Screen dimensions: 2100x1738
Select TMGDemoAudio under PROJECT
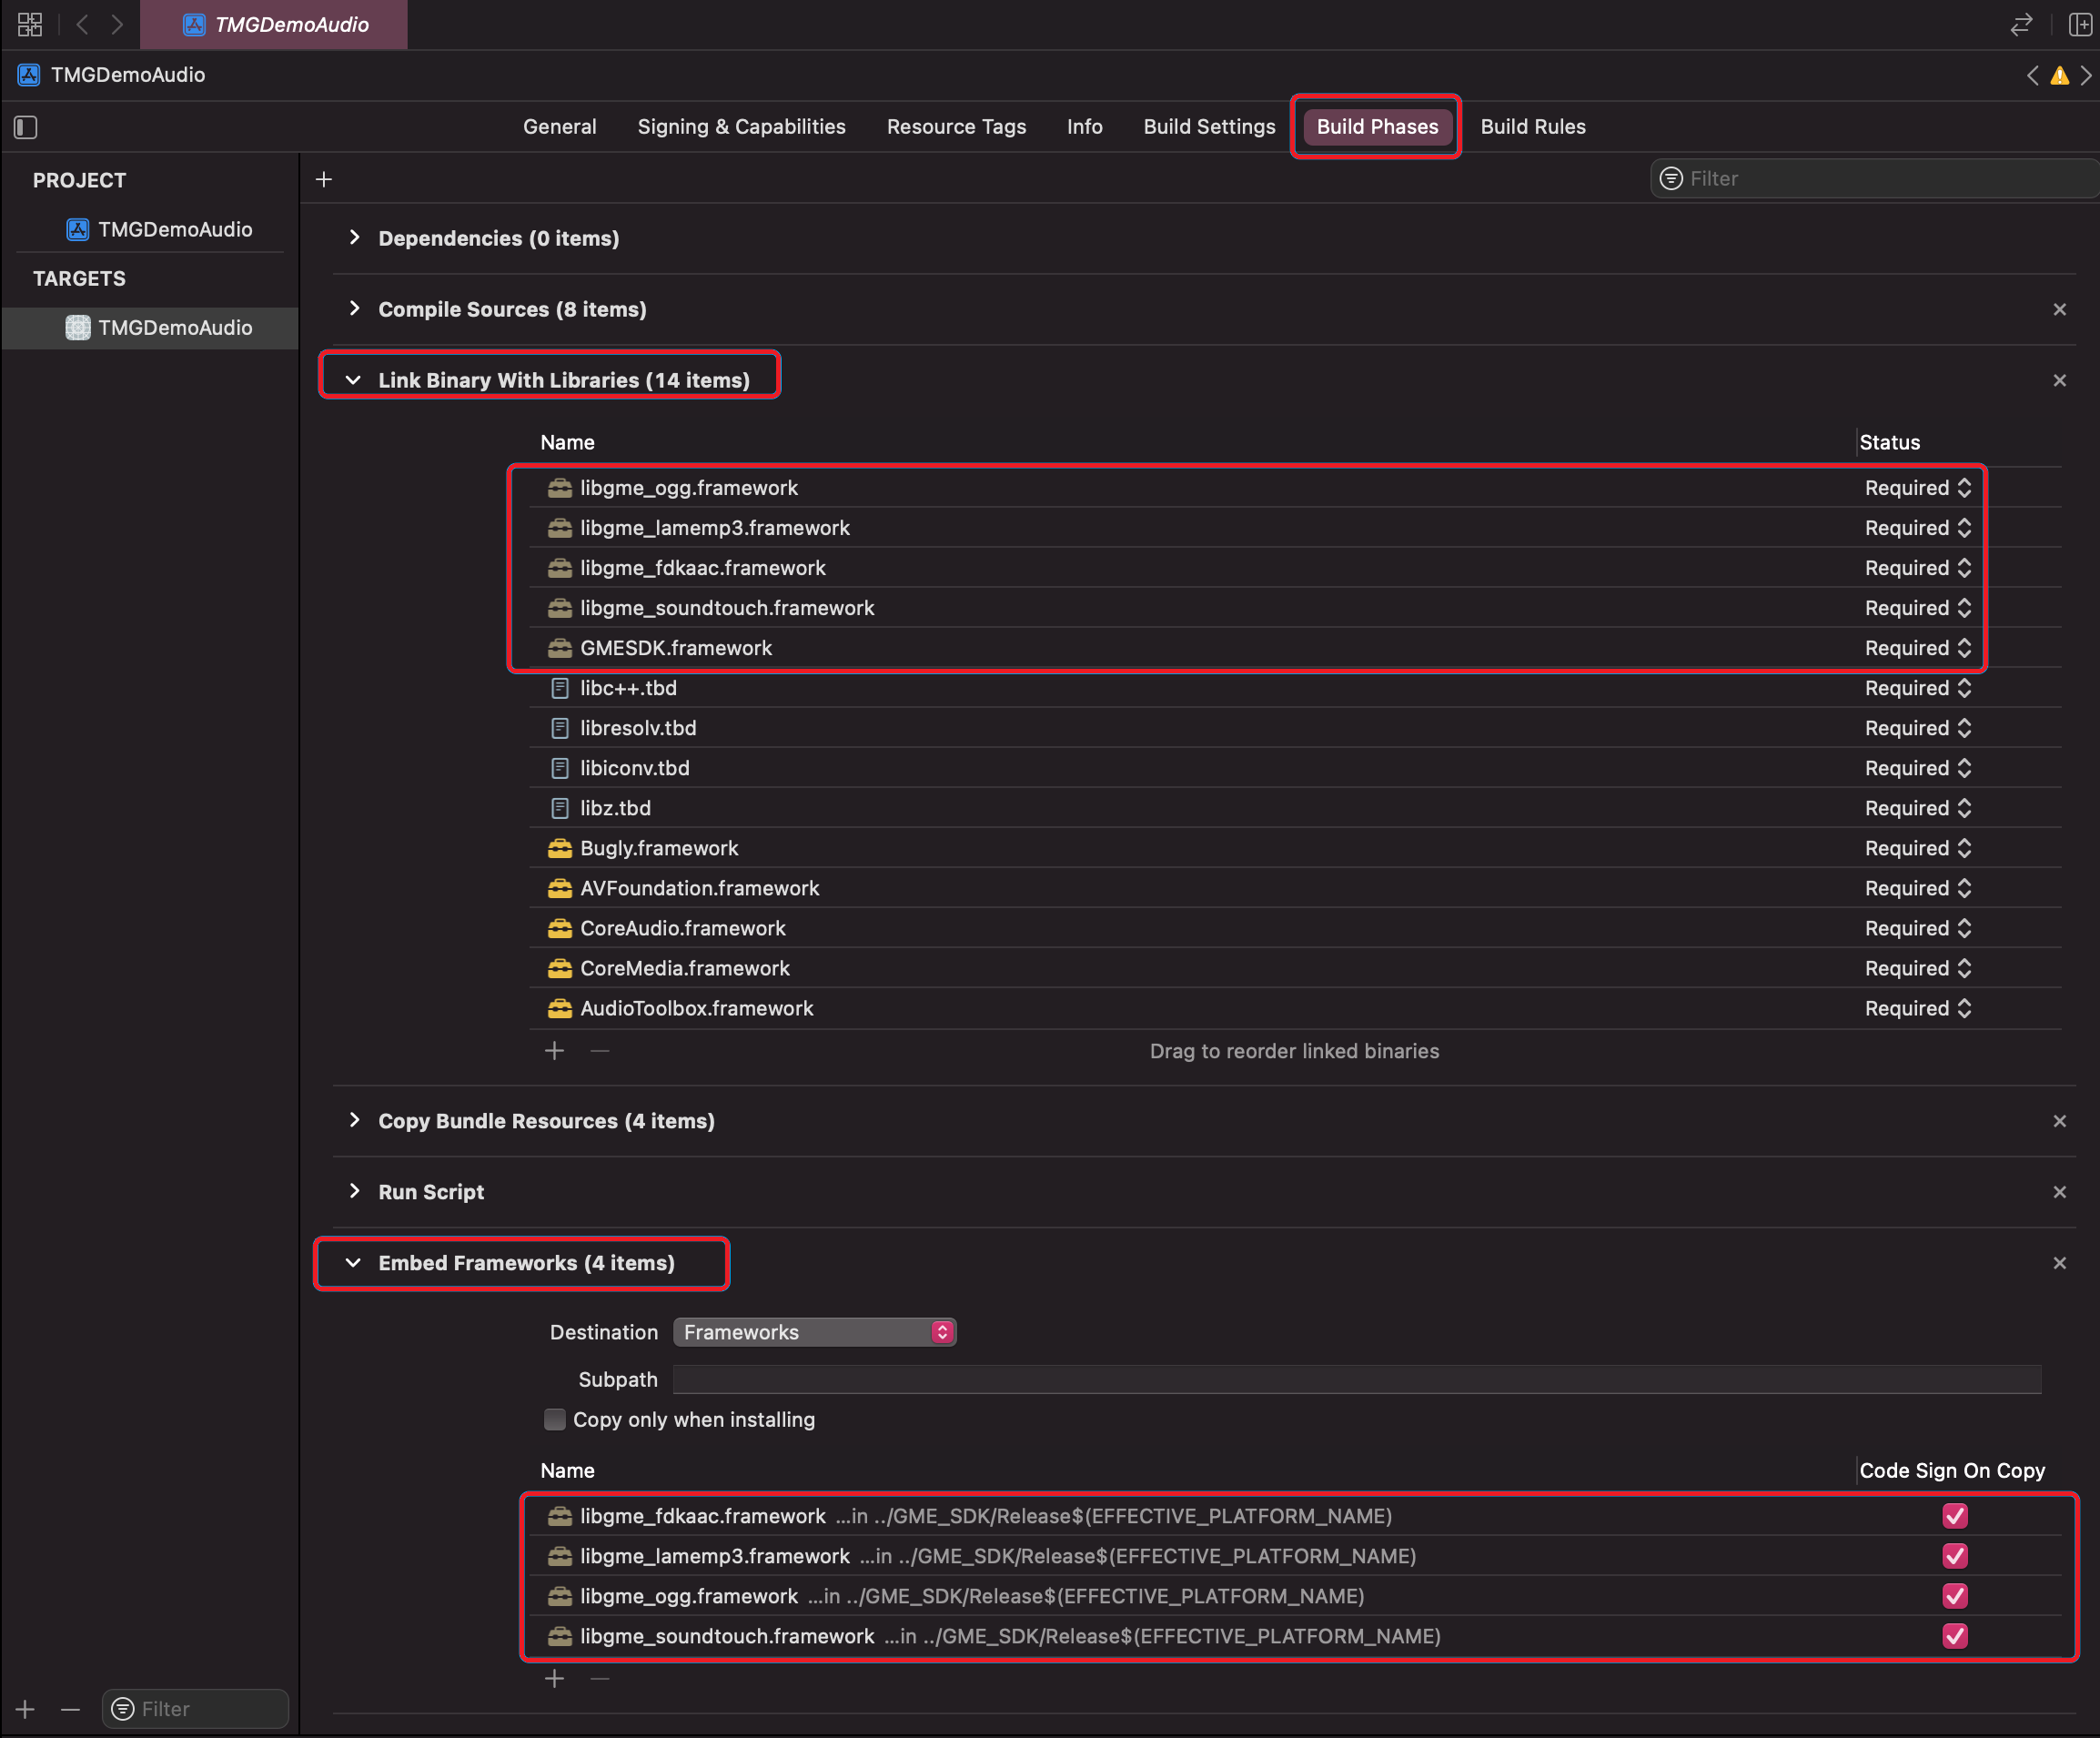(174, 229)
